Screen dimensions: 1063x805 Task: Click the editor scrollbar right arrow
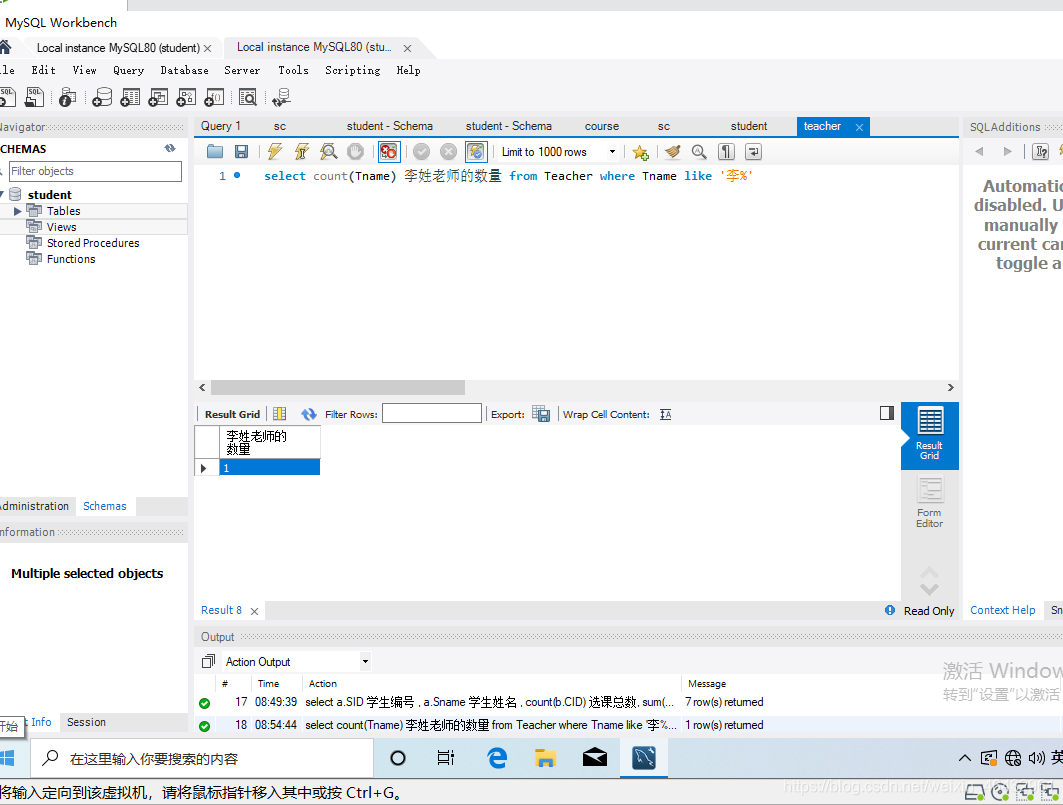coord(950,387)
